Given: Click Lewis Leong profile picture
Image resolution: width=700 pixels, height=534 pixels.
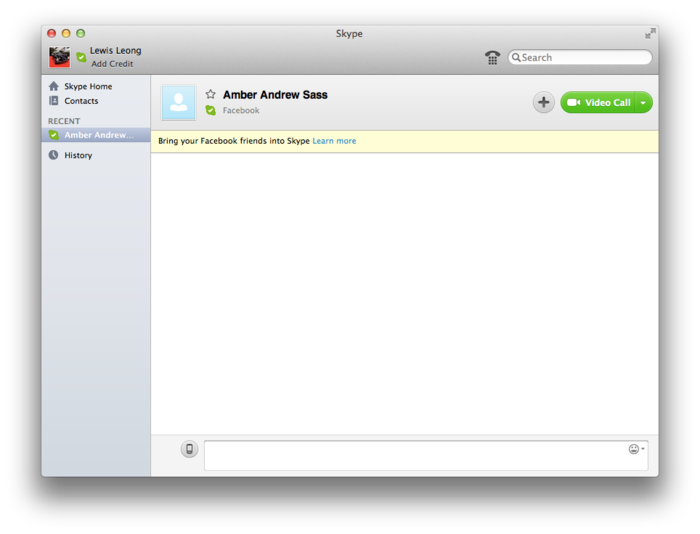Looking at the screenshot, I should [x=59, y=57].
